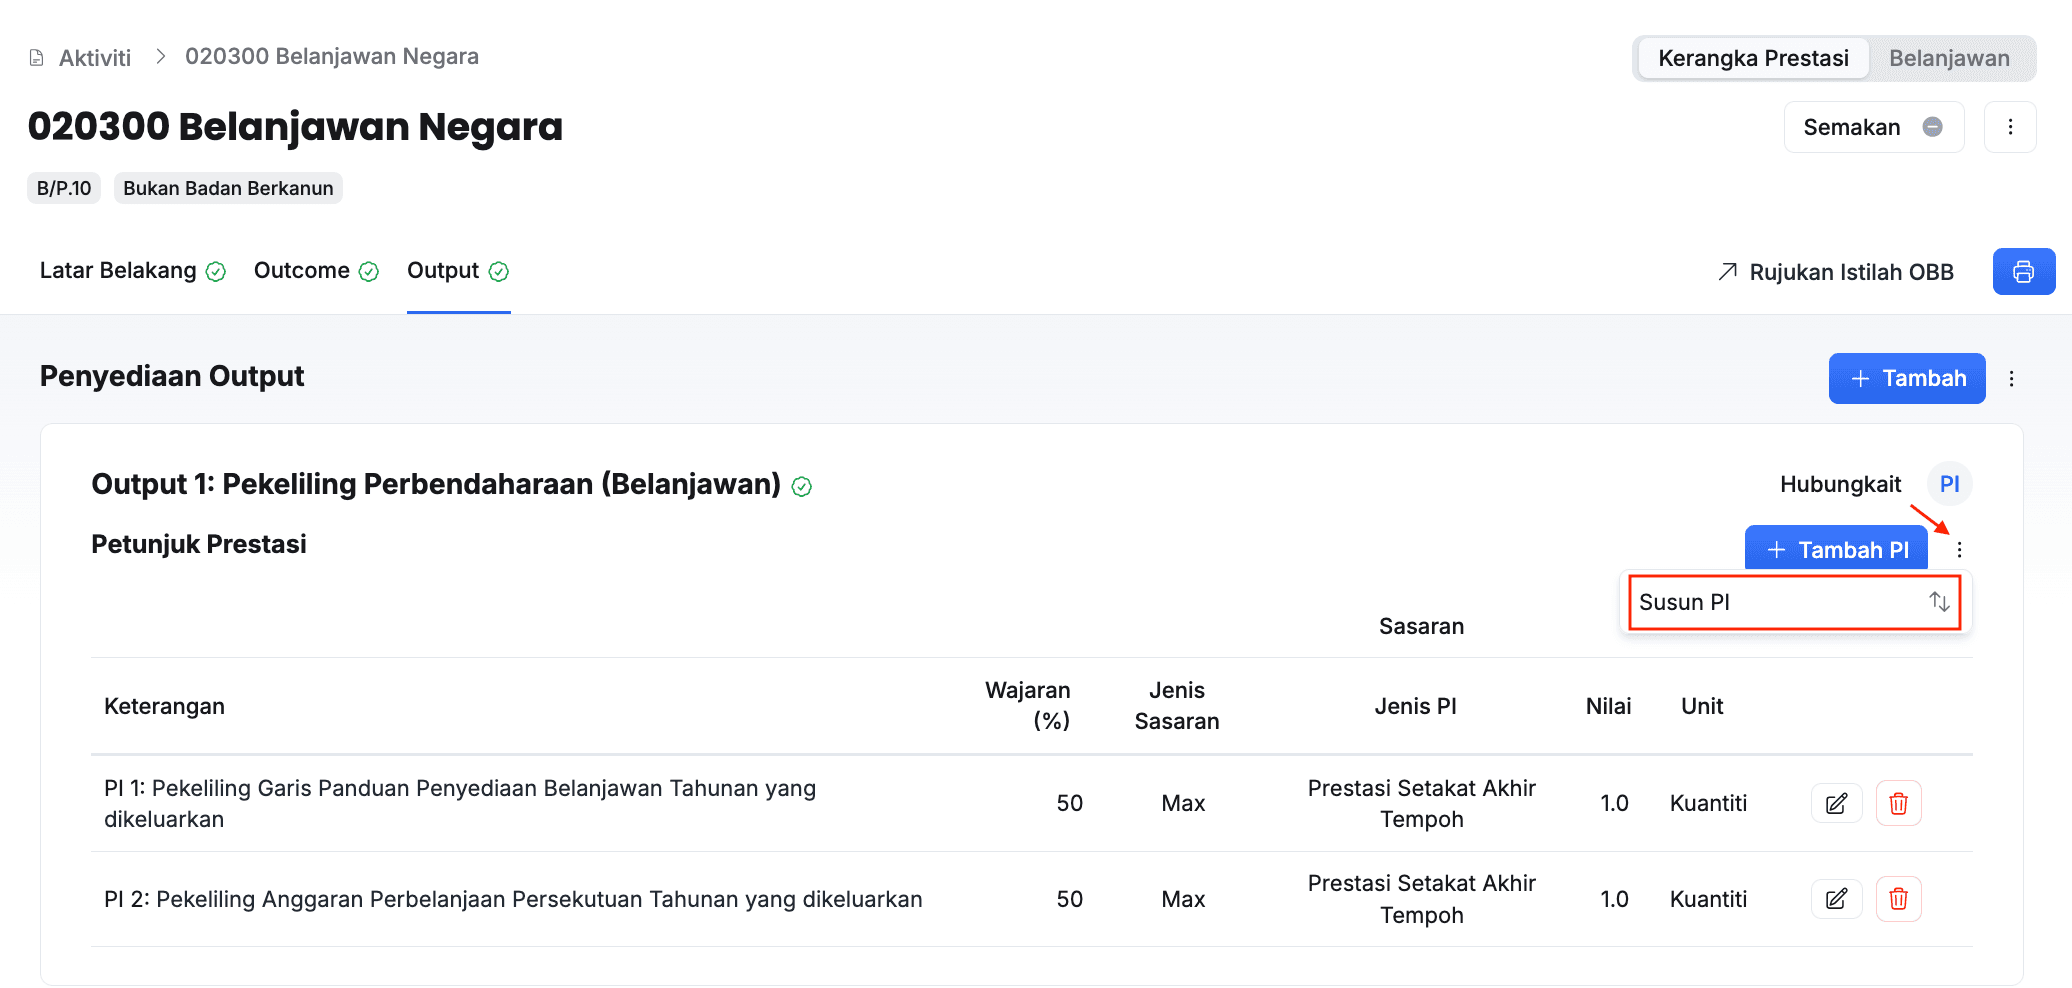Open the Semakan status dropdown
Screen dimensions: 2072x988
[x=1873, y=127]
